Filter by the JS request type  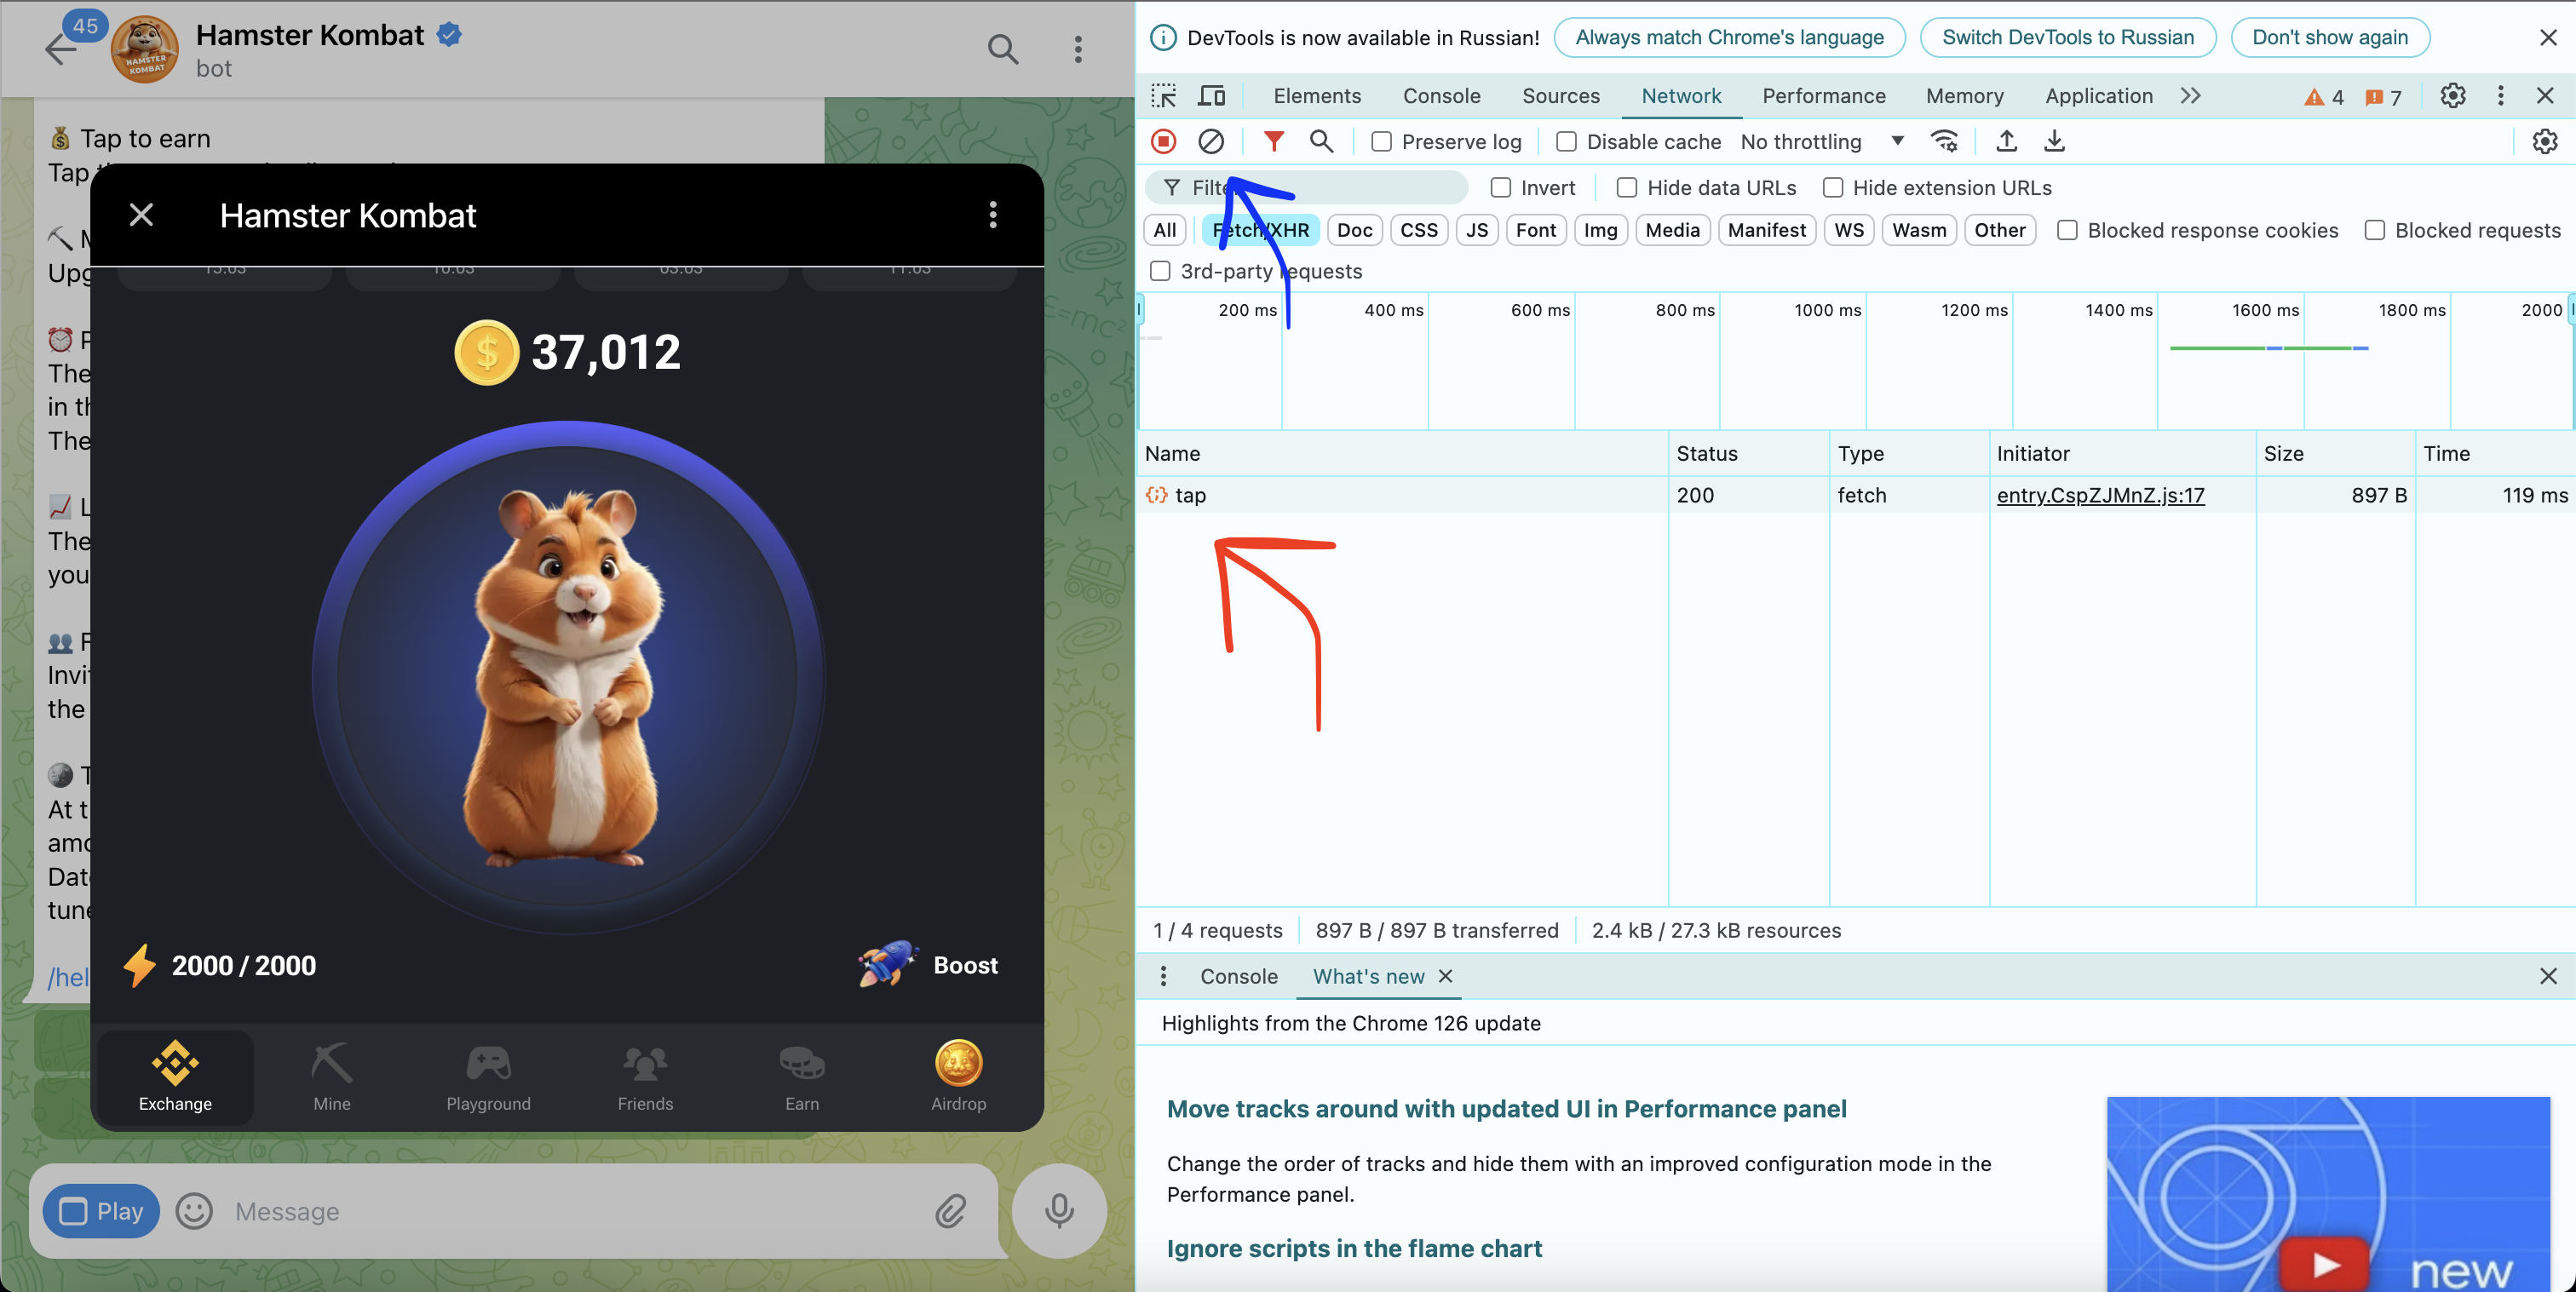[x=1476, y=230]
